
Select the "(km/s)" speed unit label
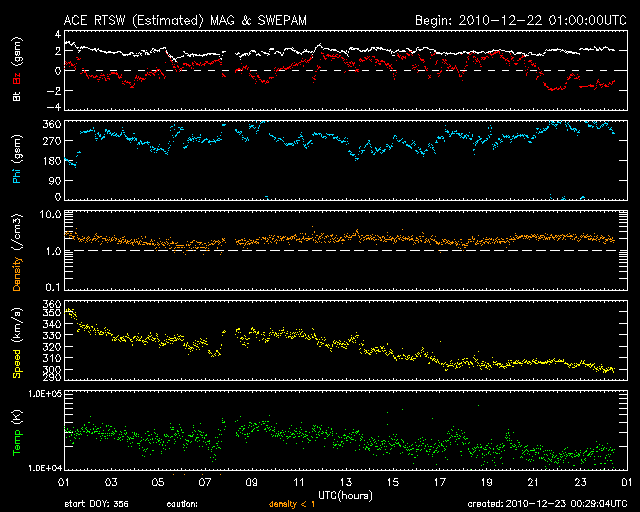pyautogui.click(x=17, y=326)
